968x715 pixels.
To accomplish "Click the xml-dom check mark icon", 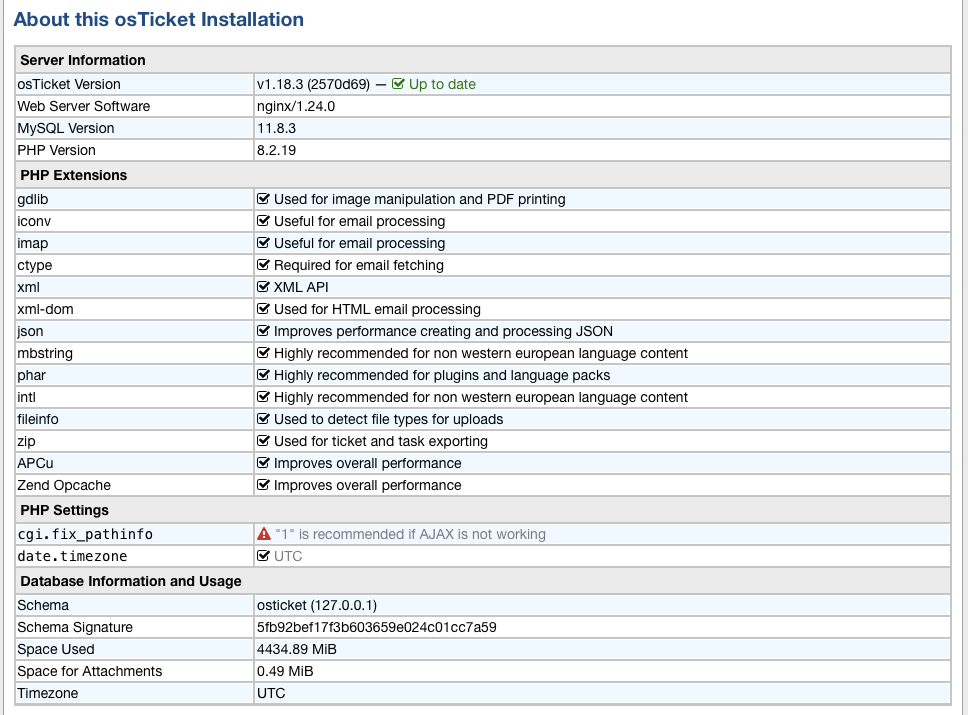I will 264,309.
